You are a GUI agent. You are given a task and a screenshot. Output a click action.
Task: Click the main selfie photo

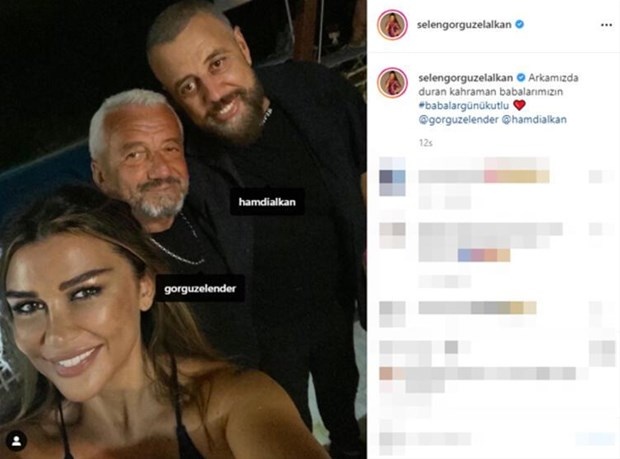(x=183, y=229)
